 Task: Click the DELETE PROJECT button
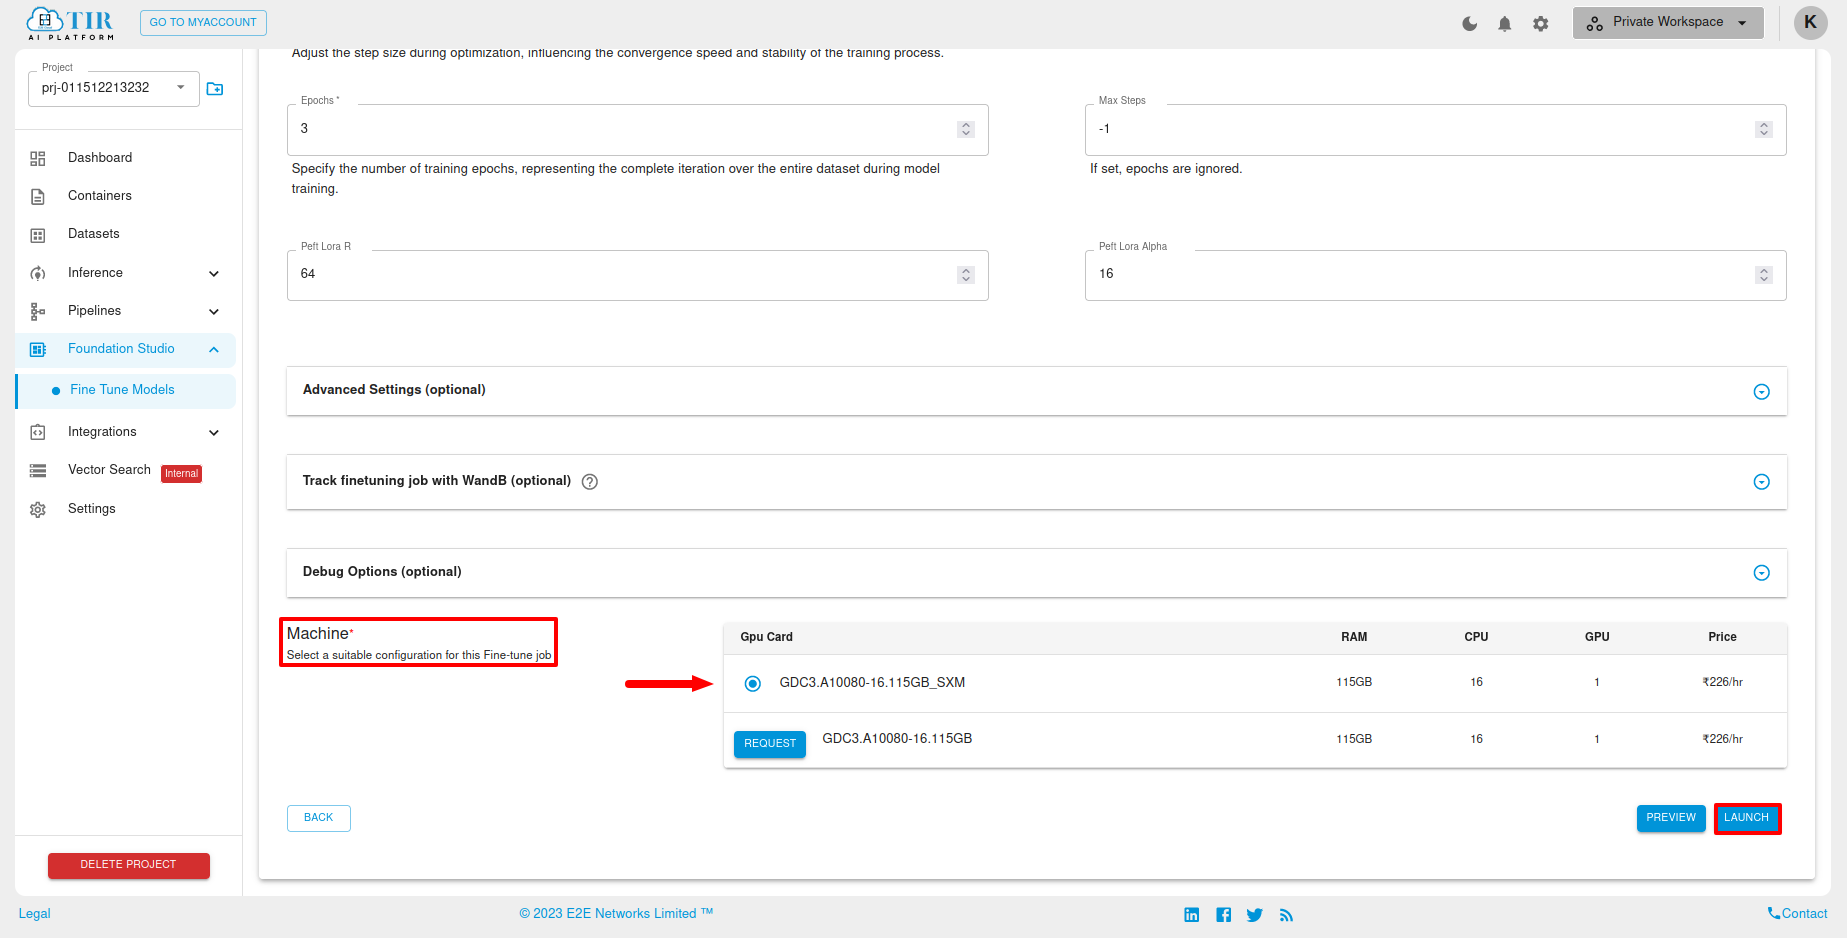click(129, 865)
